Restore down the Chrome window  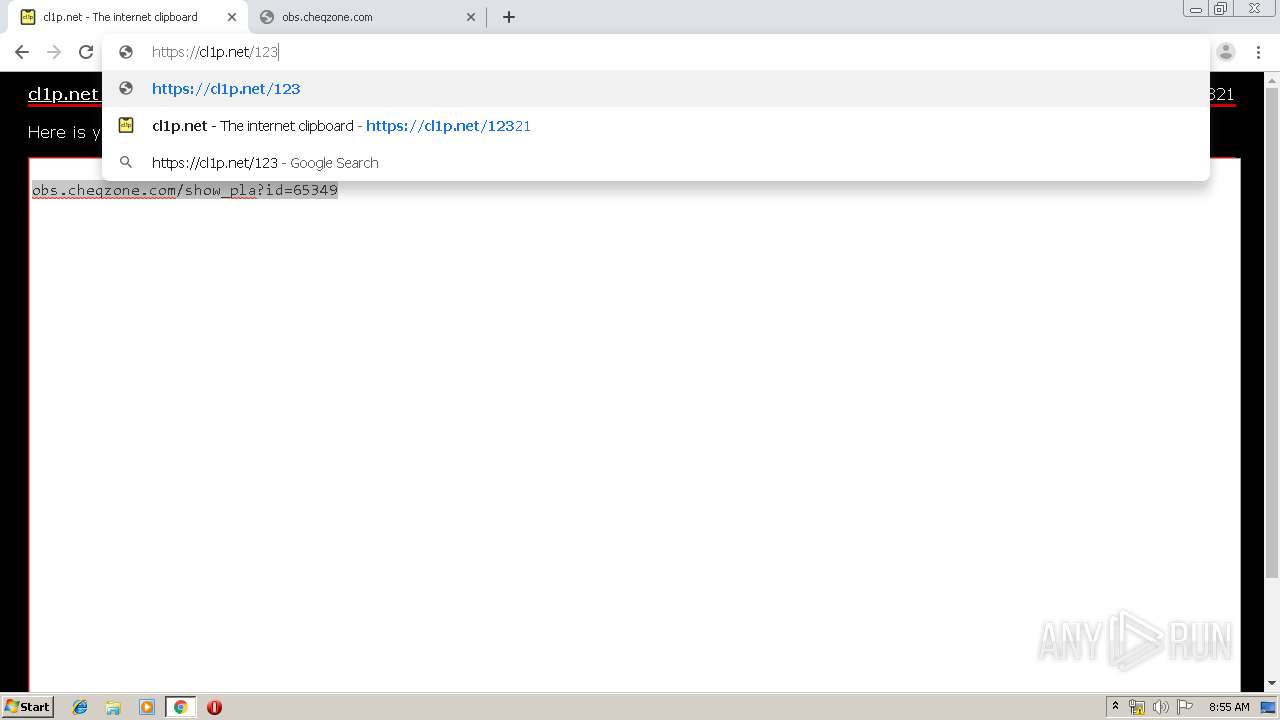1221,9
